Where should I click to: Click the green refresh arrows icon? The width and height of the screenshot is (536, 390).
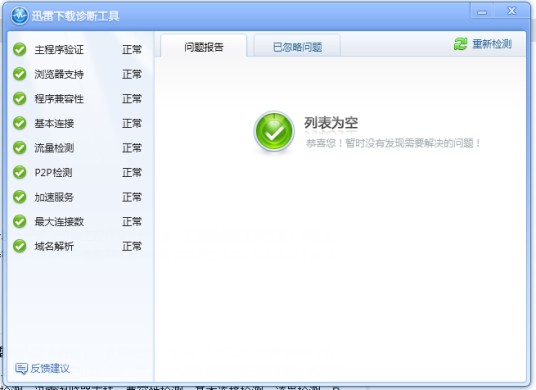[x=460, y=44]
